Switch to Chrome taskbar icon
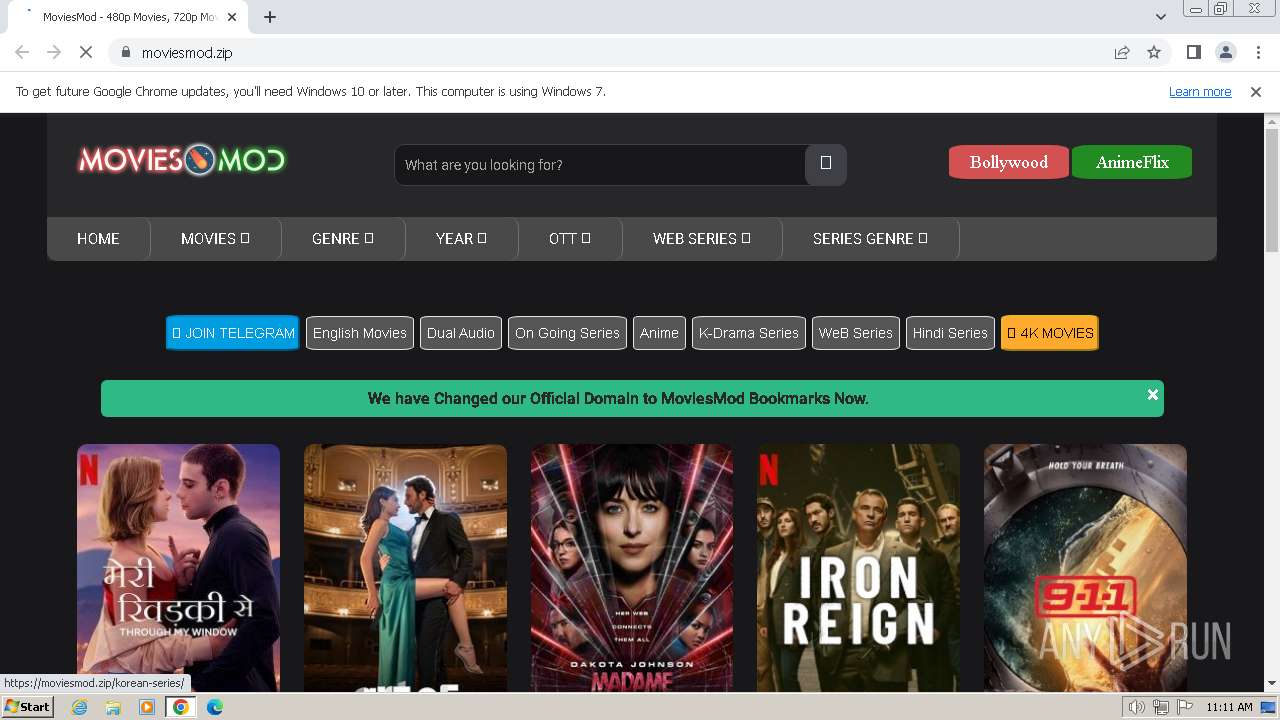This screenshot has height=720, width=1280. pos(181,707)
